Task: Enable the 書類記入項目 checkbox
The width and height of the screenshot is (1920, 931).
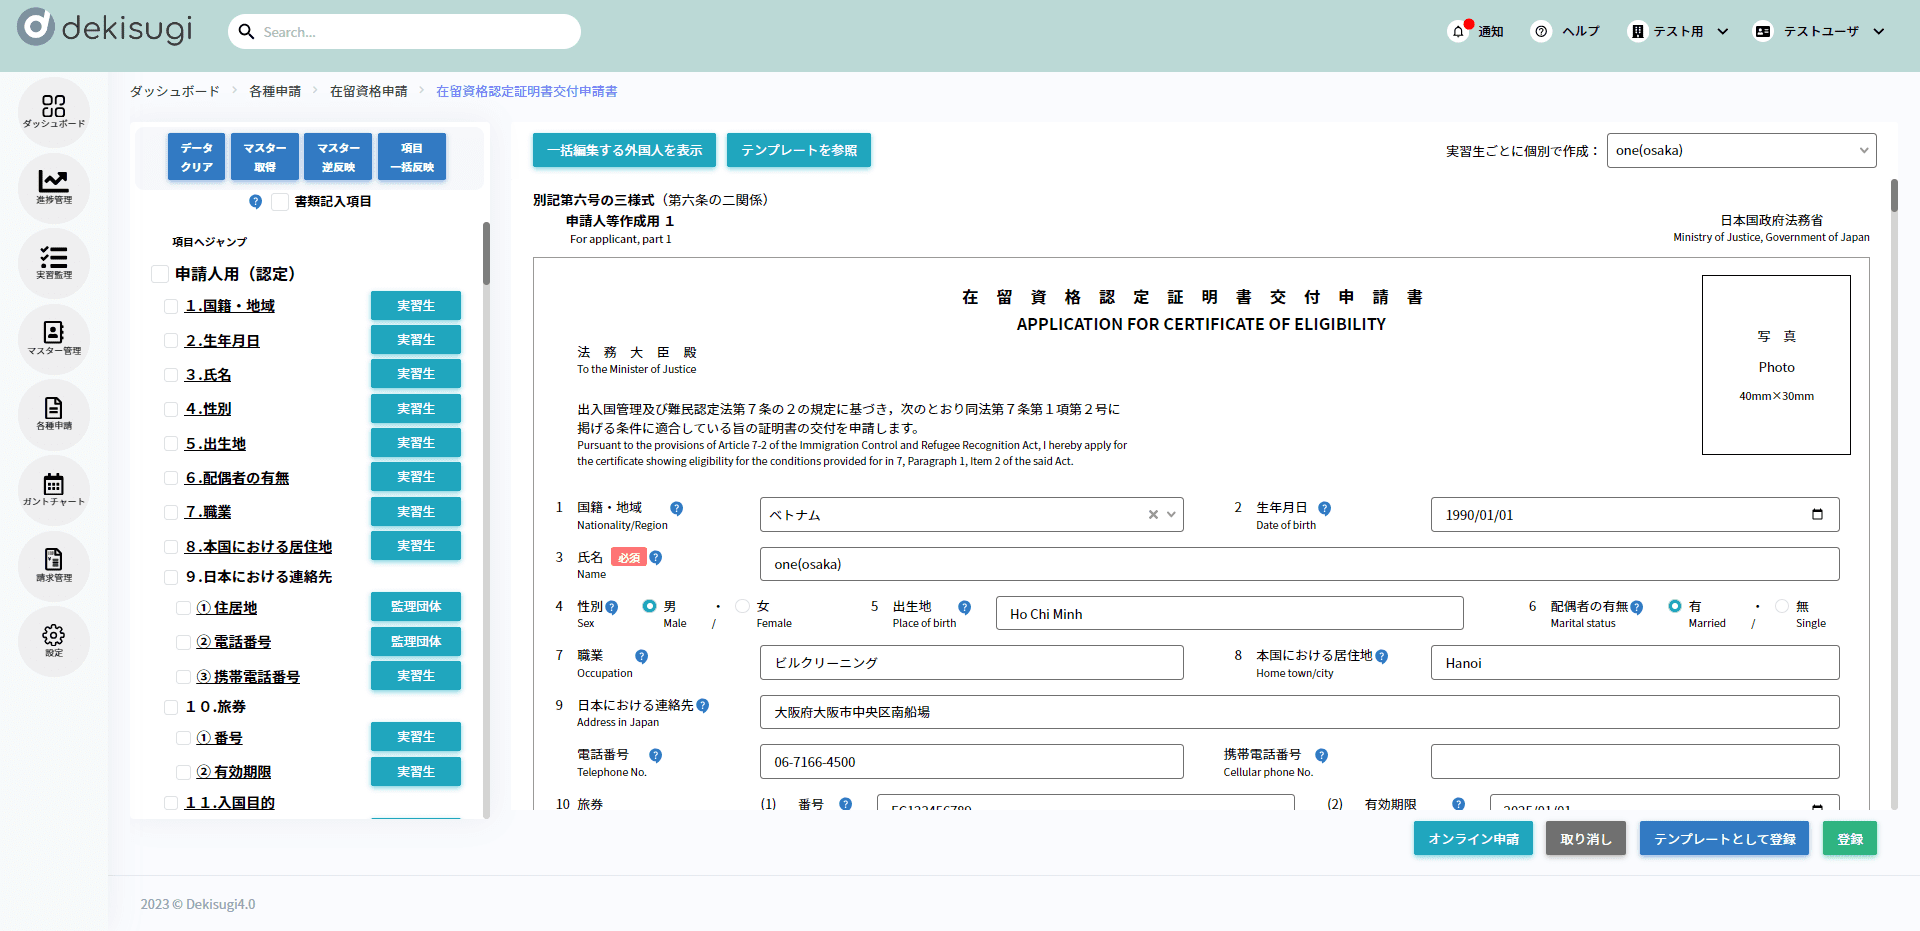Action: click(280, 202)
